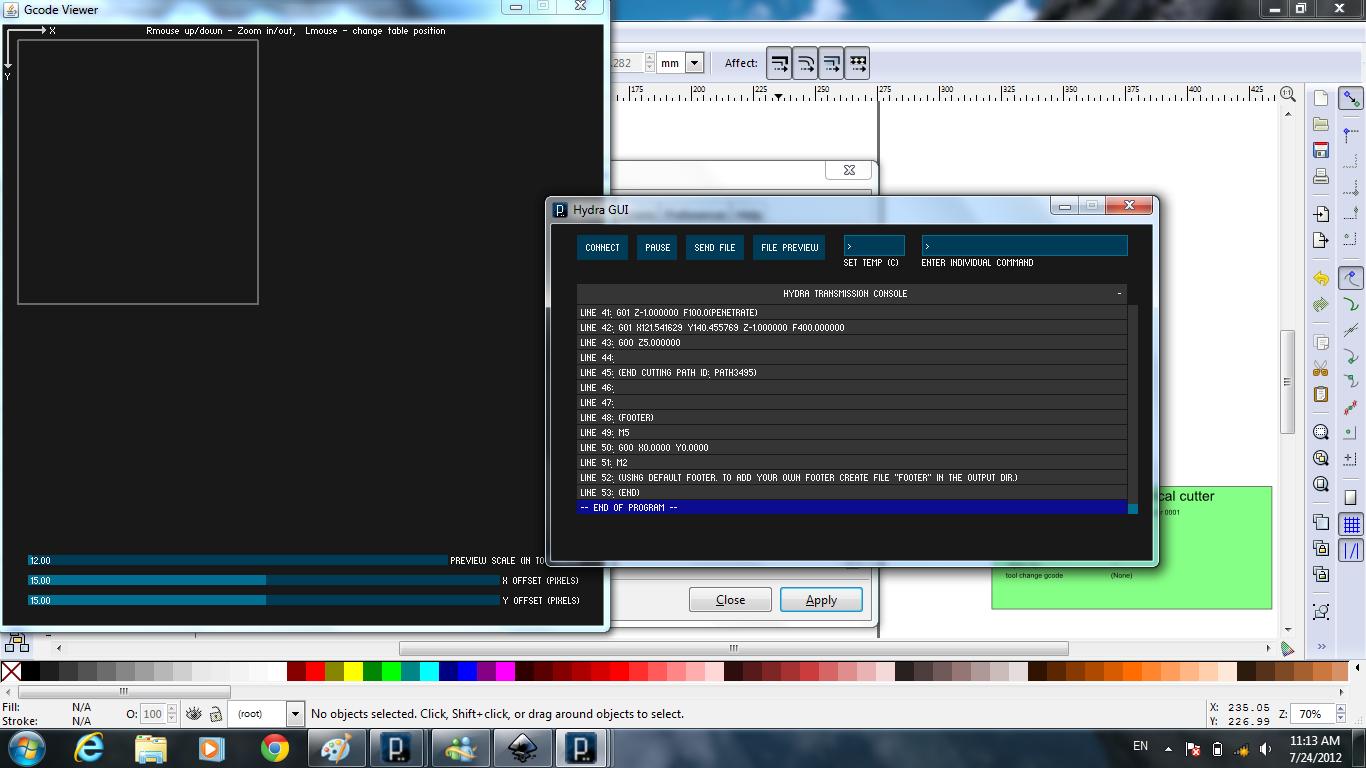Open the mm units dropdown
Image resolution: width=1366 pixels, height=768 pixels.
pos(694,63)
